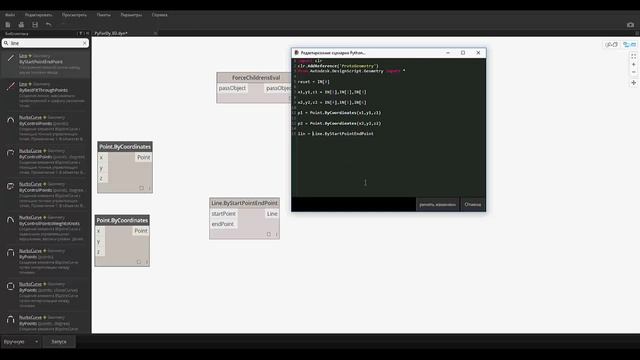Switch to the geometry background preview icon
Screen dimensions: 640x360
click(x=611, y=44)
